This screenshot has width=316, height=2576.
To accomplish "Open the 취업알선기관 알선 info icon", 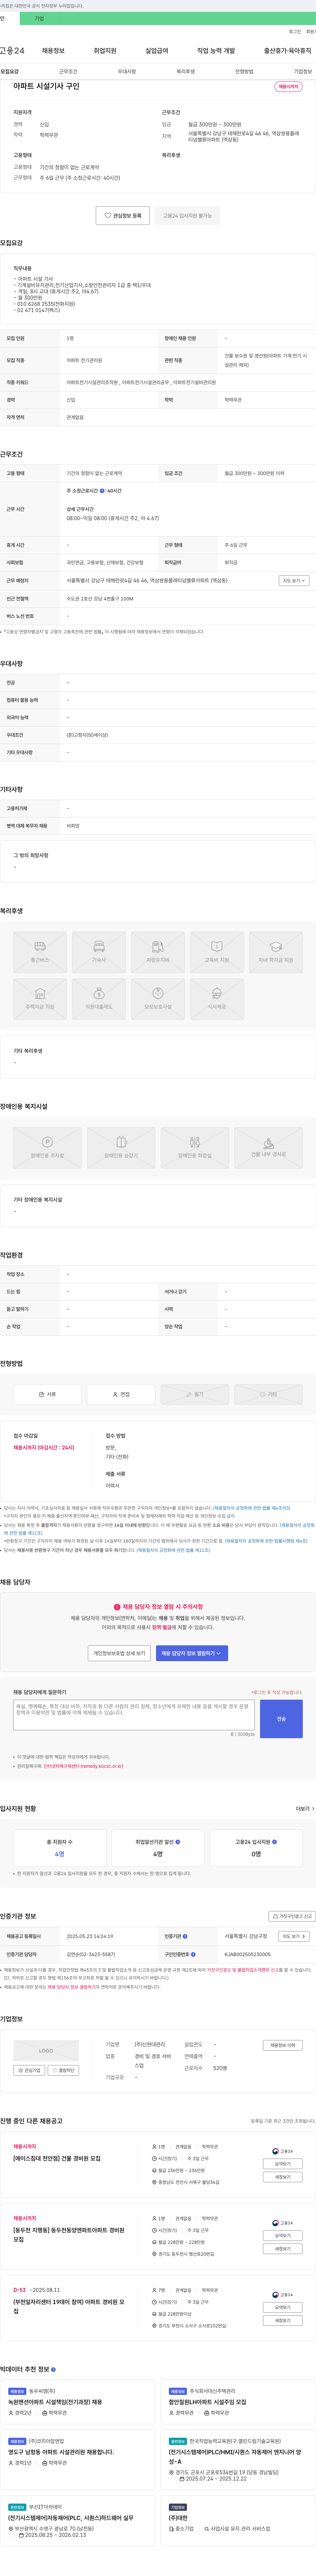I will click(178, 1842).
